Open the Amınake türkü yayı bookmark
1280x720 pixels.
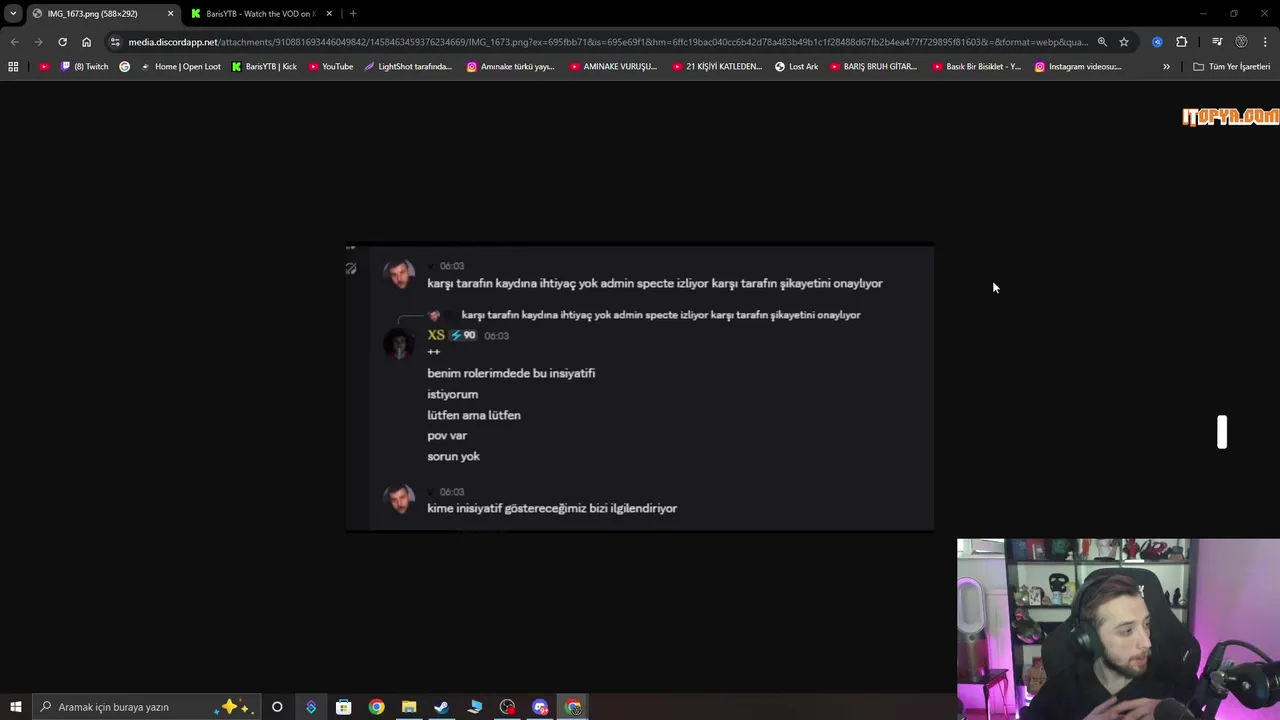(x=511, y=67)
